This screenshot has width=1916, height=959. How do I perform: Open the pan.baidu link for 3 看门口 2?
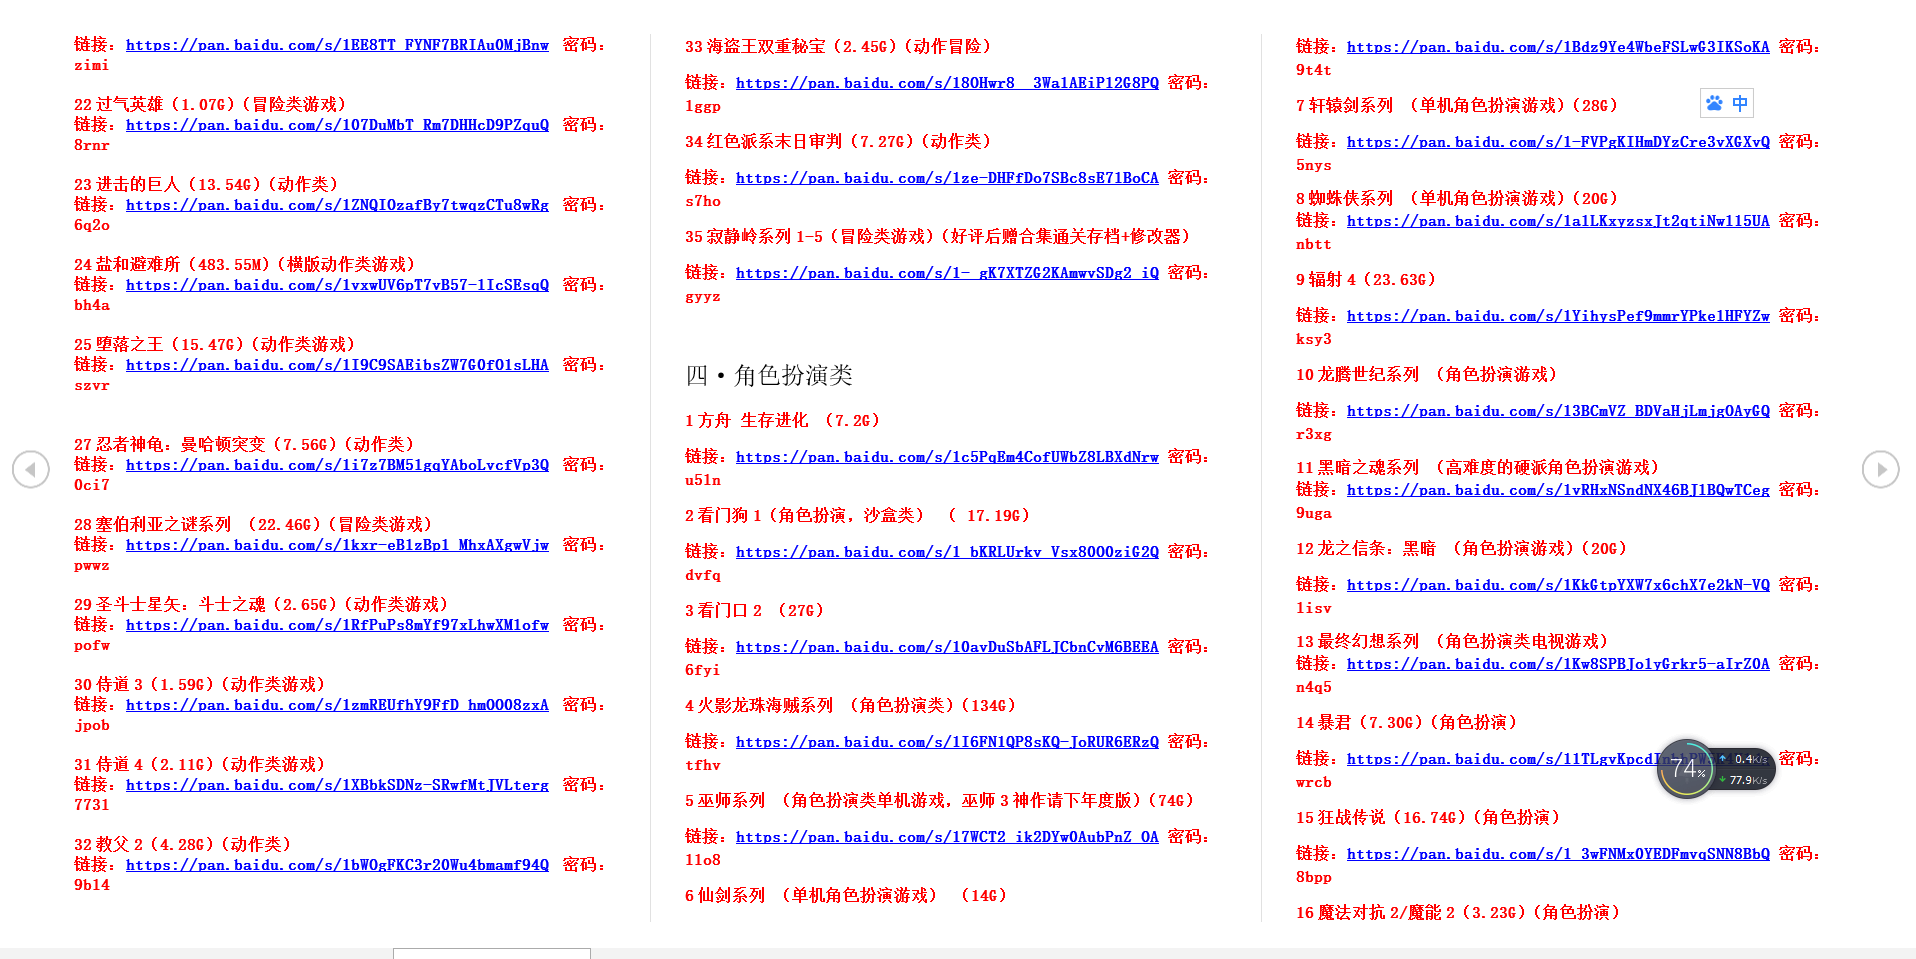[x=947, y=647]
